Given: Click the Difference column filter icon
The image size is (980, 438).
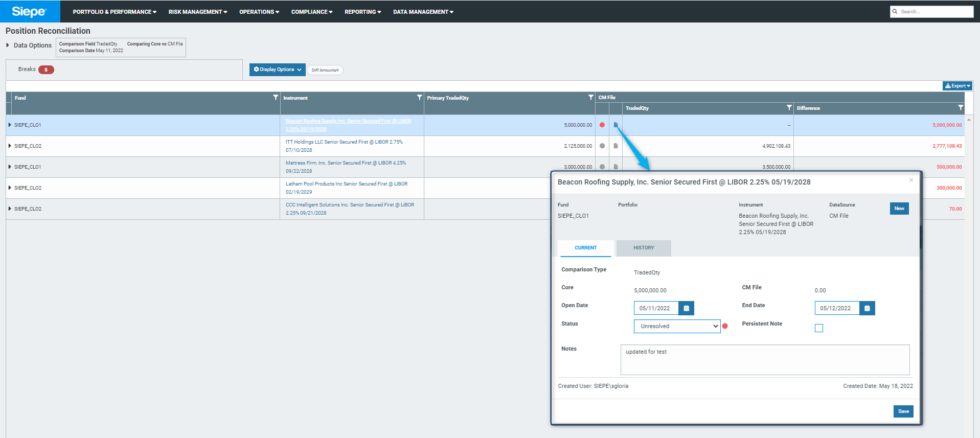Looking at the screenshot, I should (960, 107).
